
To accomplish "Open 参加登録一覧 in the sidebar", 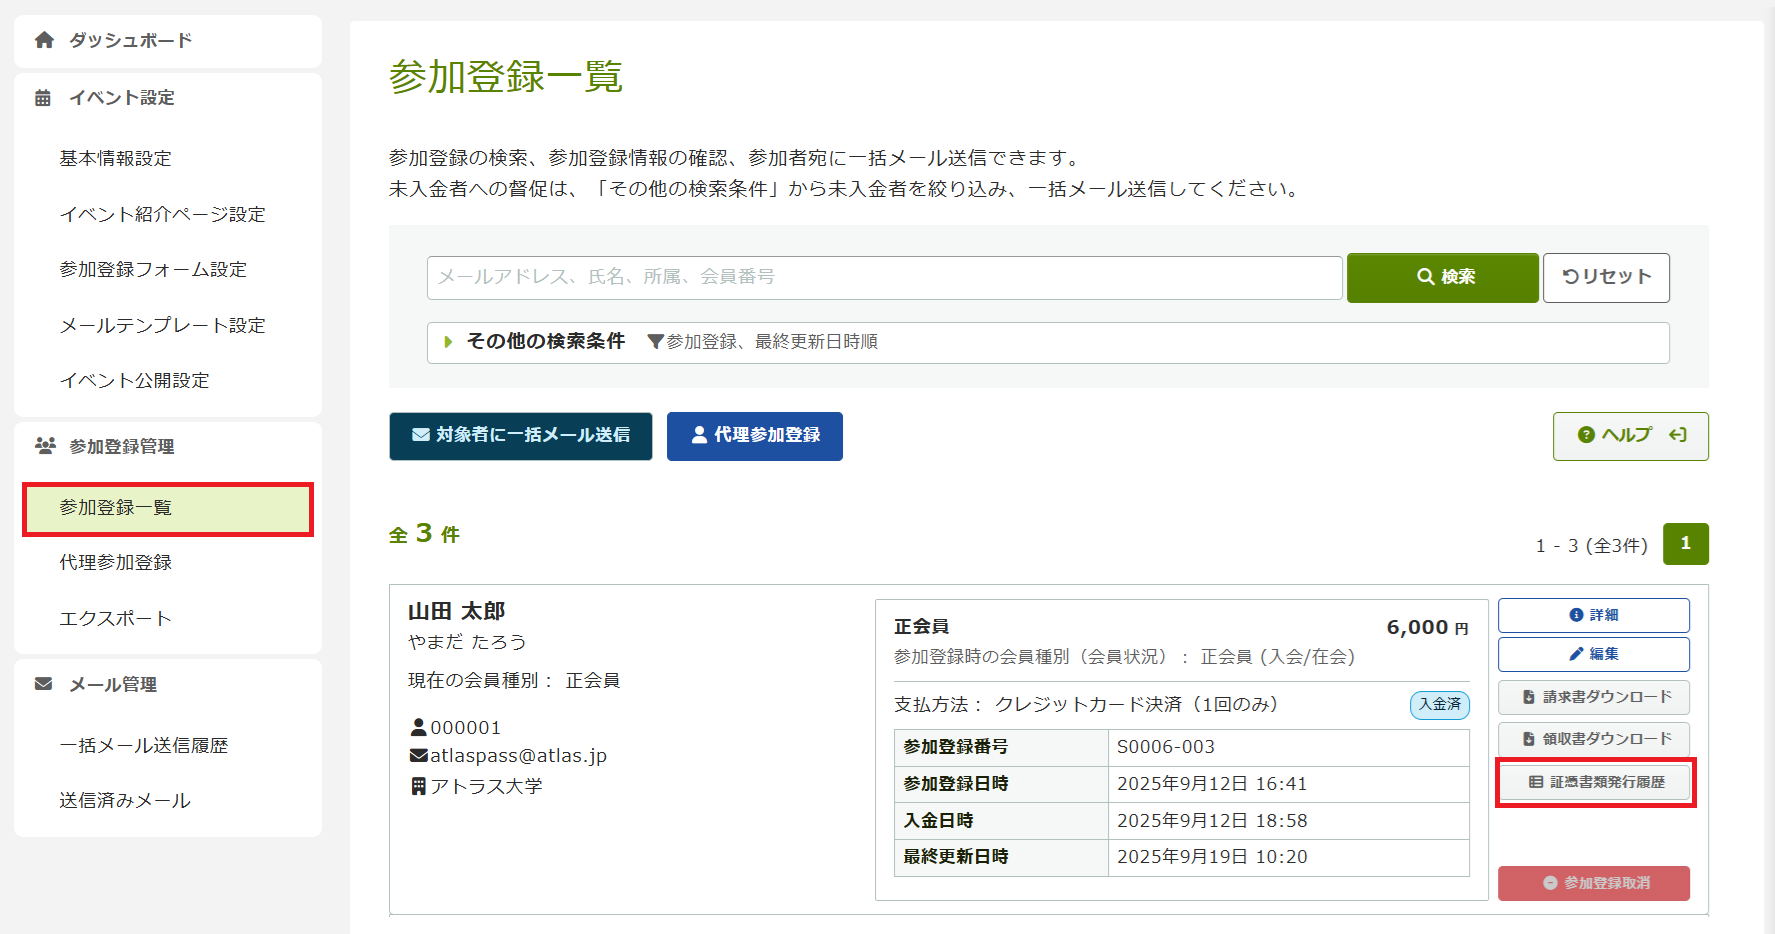I will click(167, 508).
